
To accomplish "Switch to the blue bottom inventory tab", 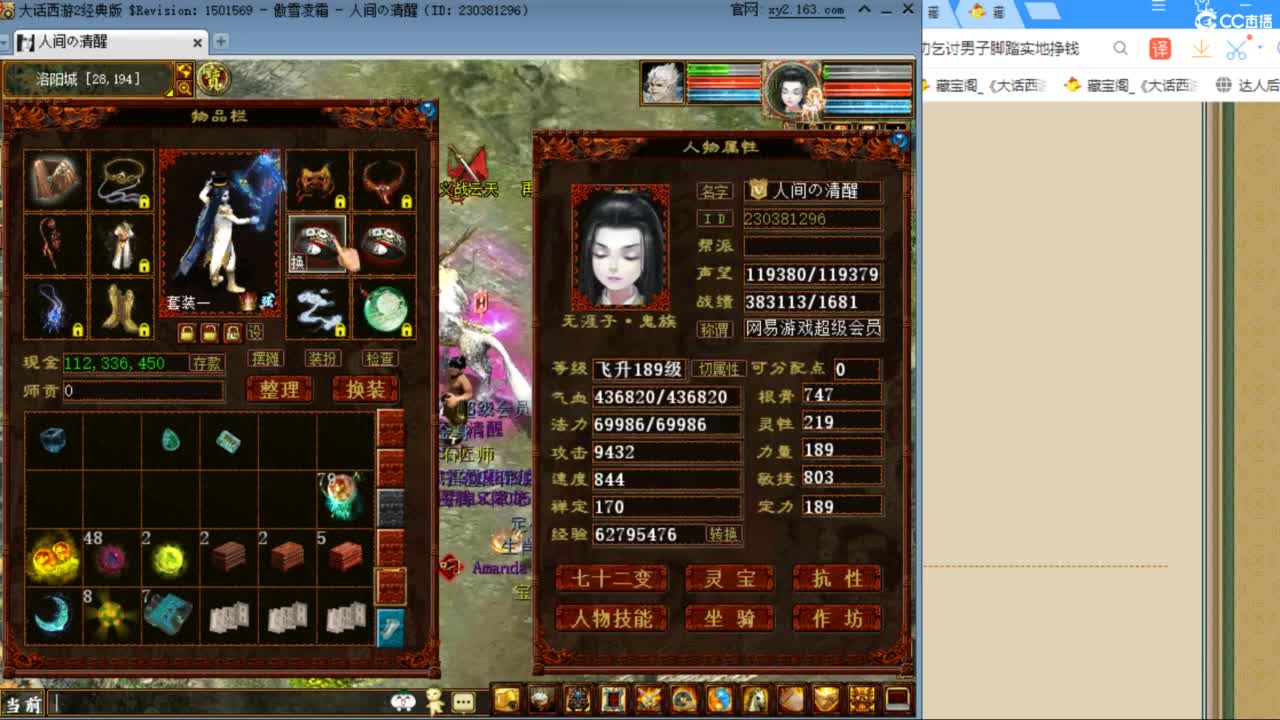I will [x=391, y=628].
